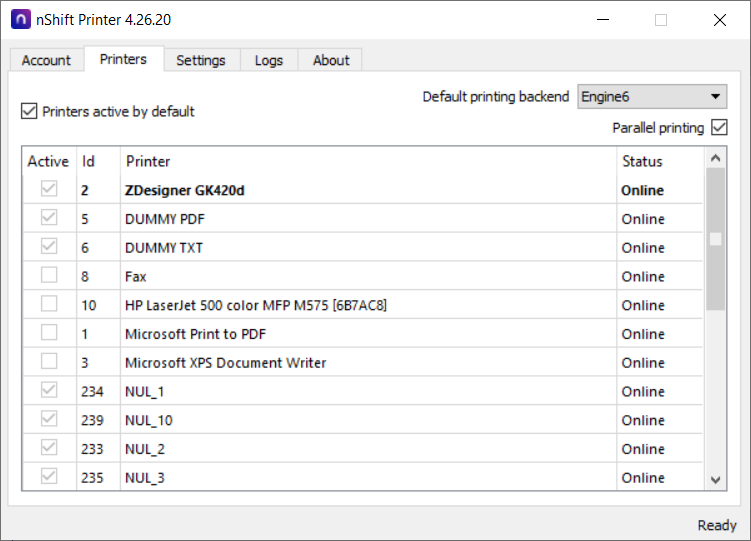
Task: View the Logs tab
Action: 269,60
